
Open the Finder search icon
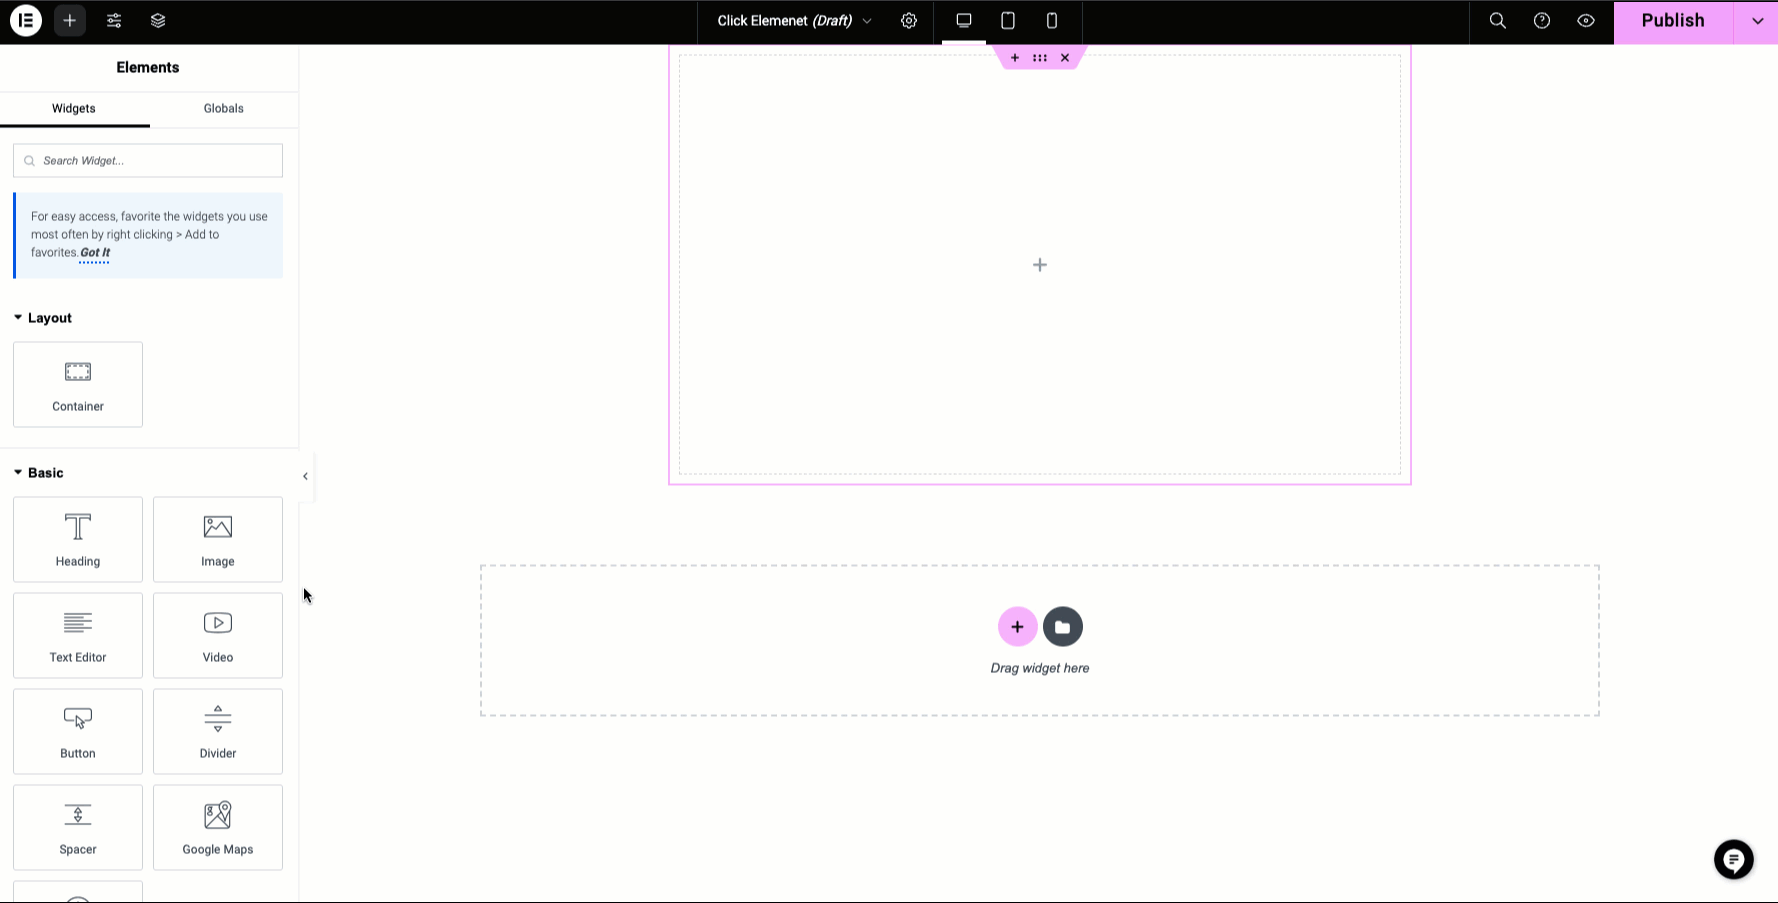(x=1497, y=20)
